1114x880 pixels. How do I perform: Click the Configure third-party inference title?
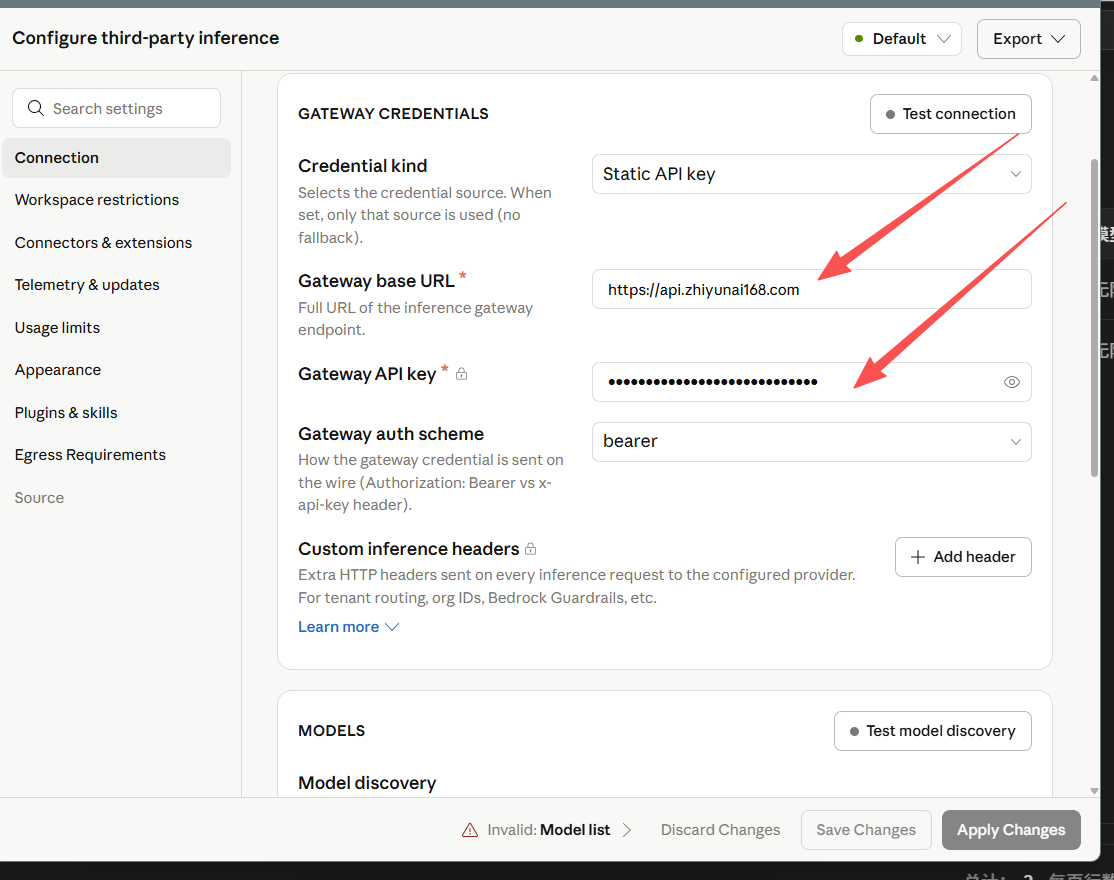point(146,38)
